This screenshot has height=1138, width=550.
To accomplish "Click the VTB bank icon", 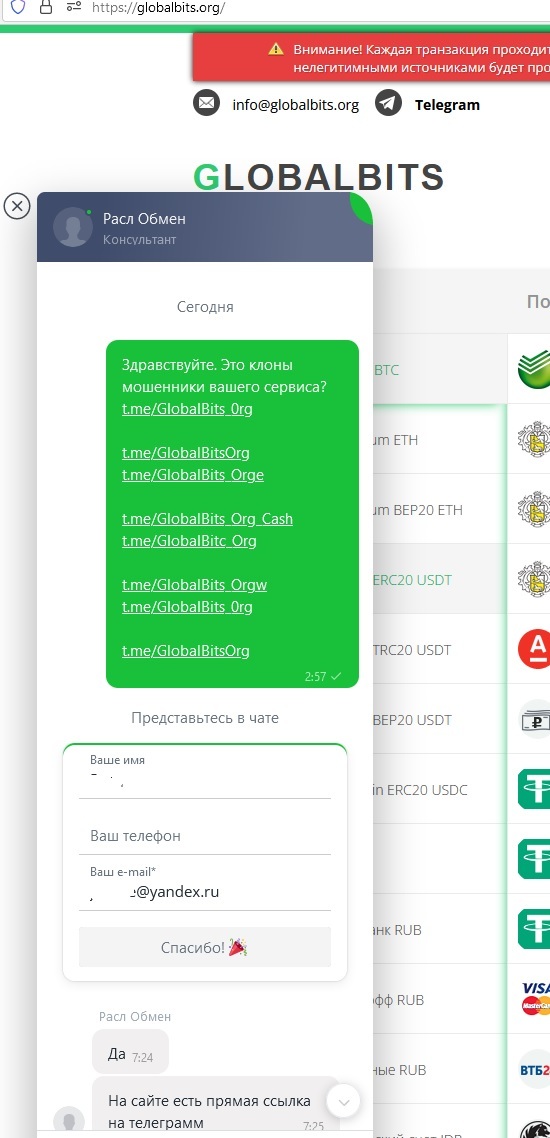I will (x=535, y=1069).
